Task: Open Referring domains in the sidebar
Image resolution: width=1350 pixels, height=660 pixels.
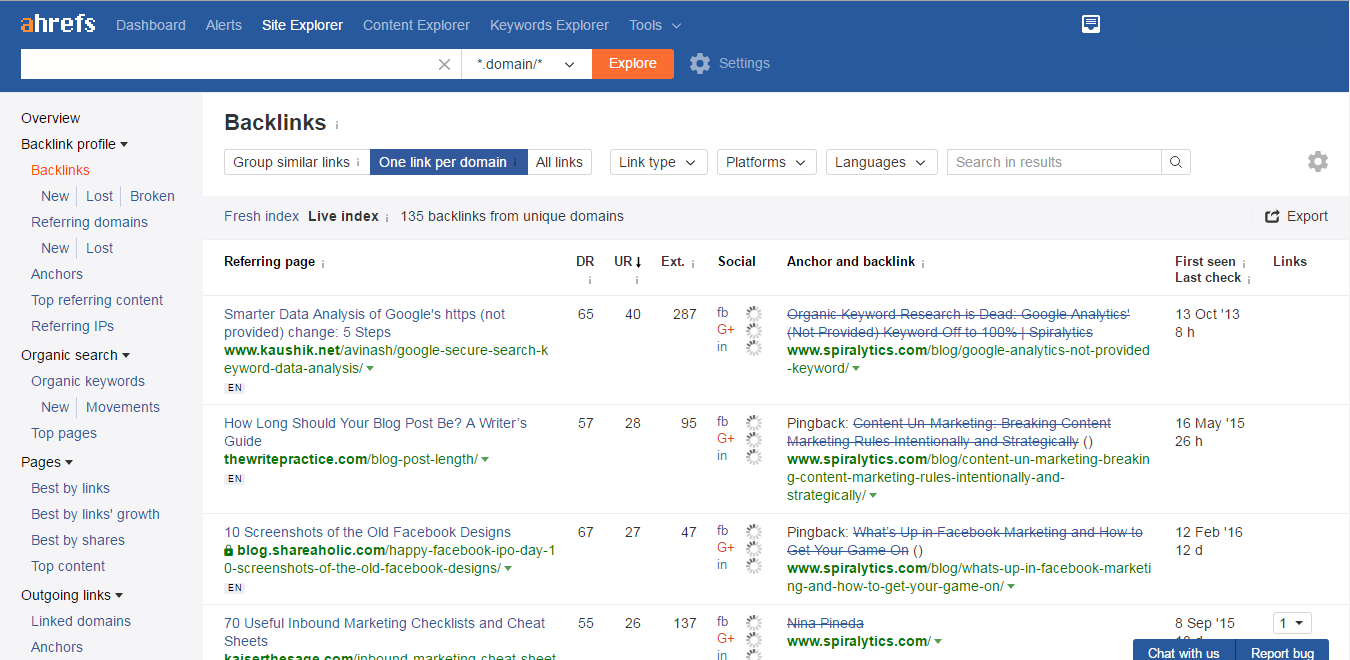Action: point(89,222)
